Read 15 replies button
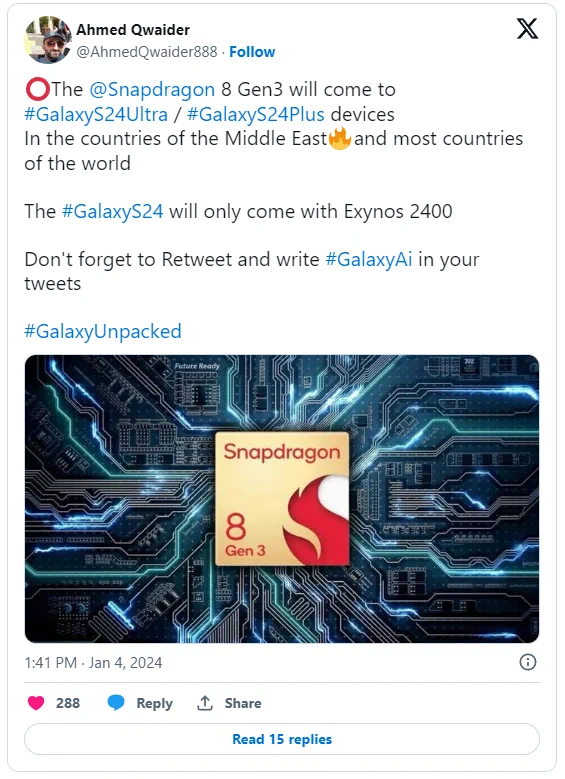The height and width of the screenshot is (779, 565). point(282,739)
